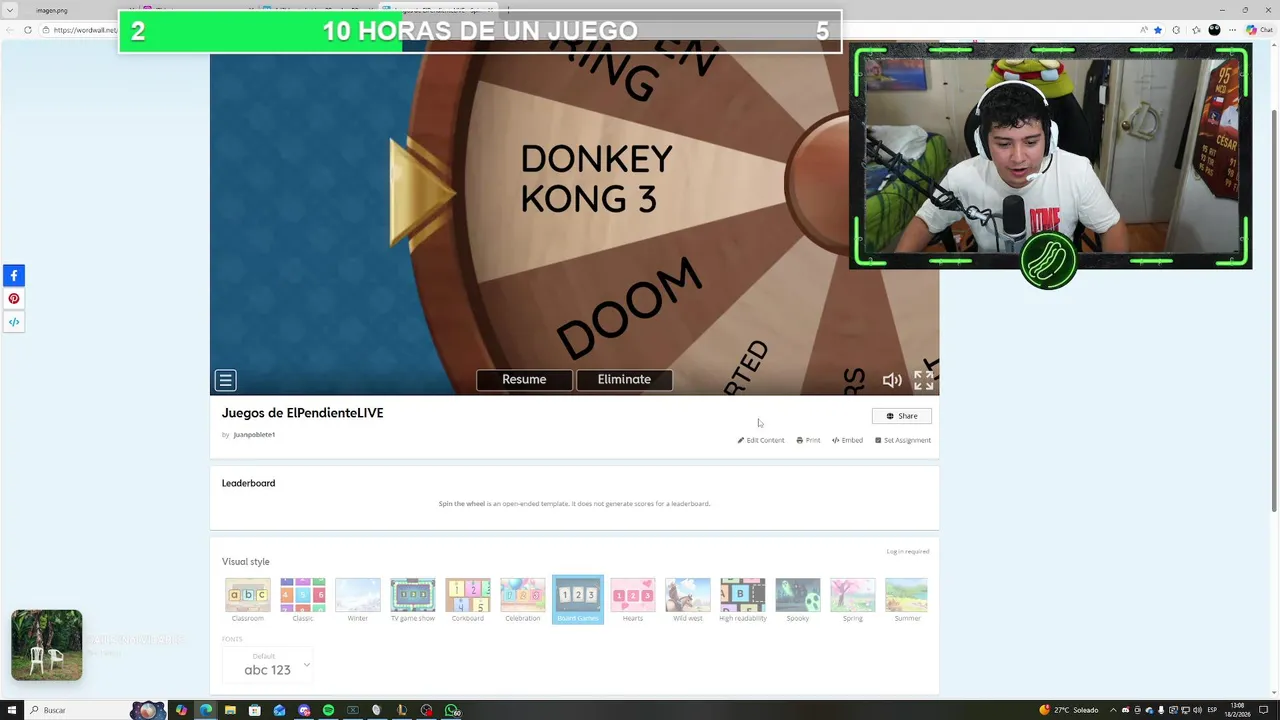Open the Windows Start menu
Viewport: 1280px width, 720px height.
pyautogui.click(x=12, y=710)
